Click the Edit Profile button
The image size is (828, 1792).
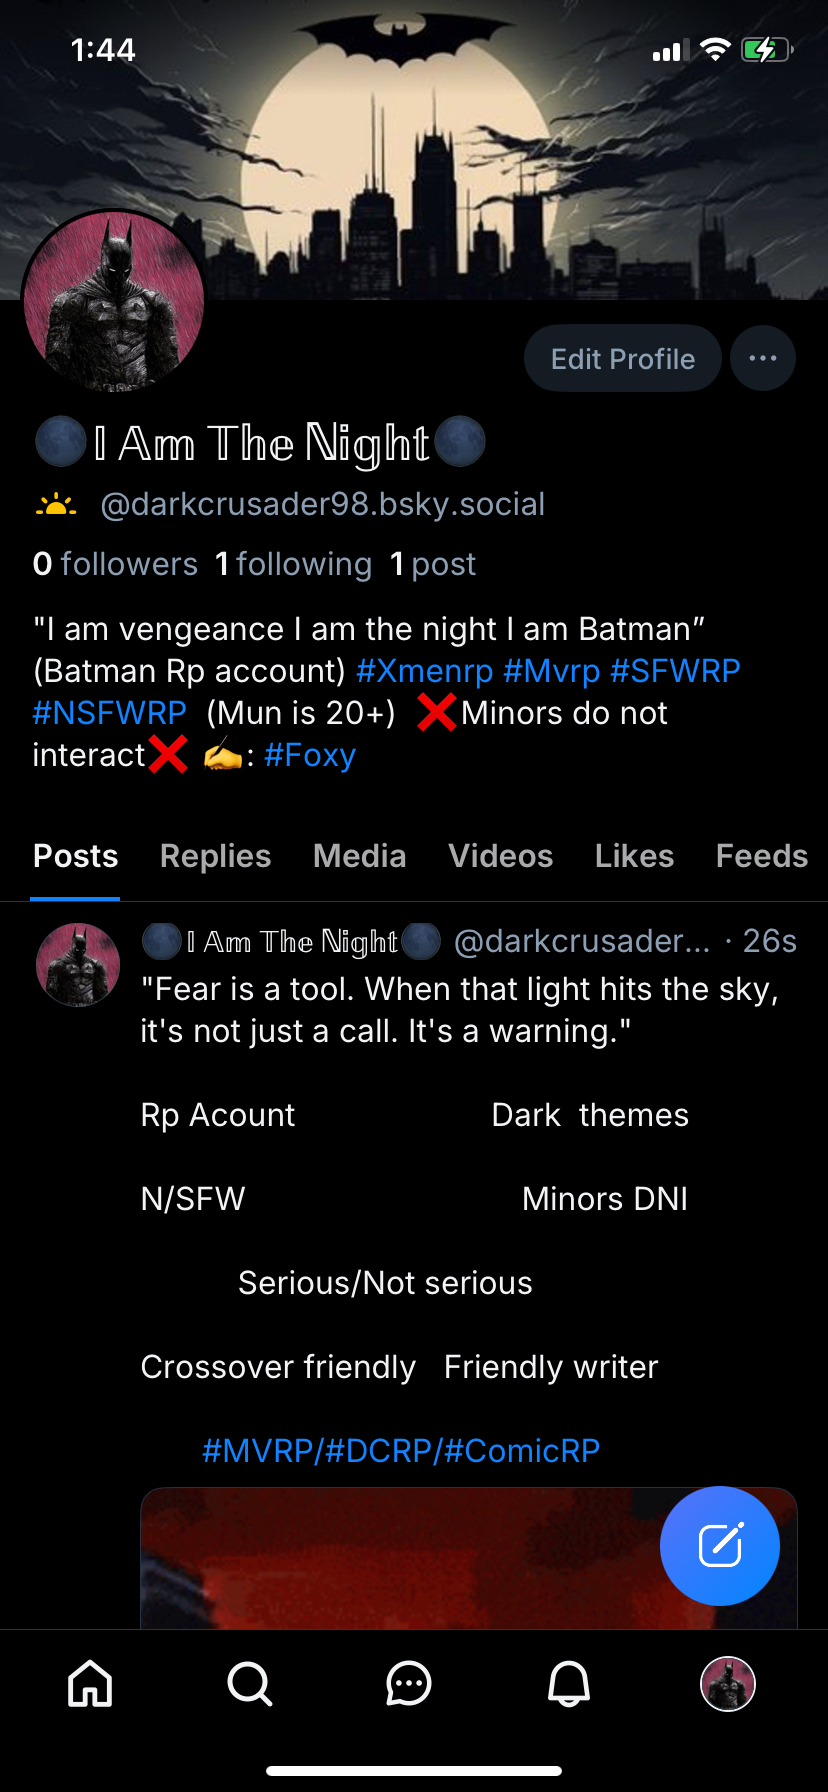point(622,358)
